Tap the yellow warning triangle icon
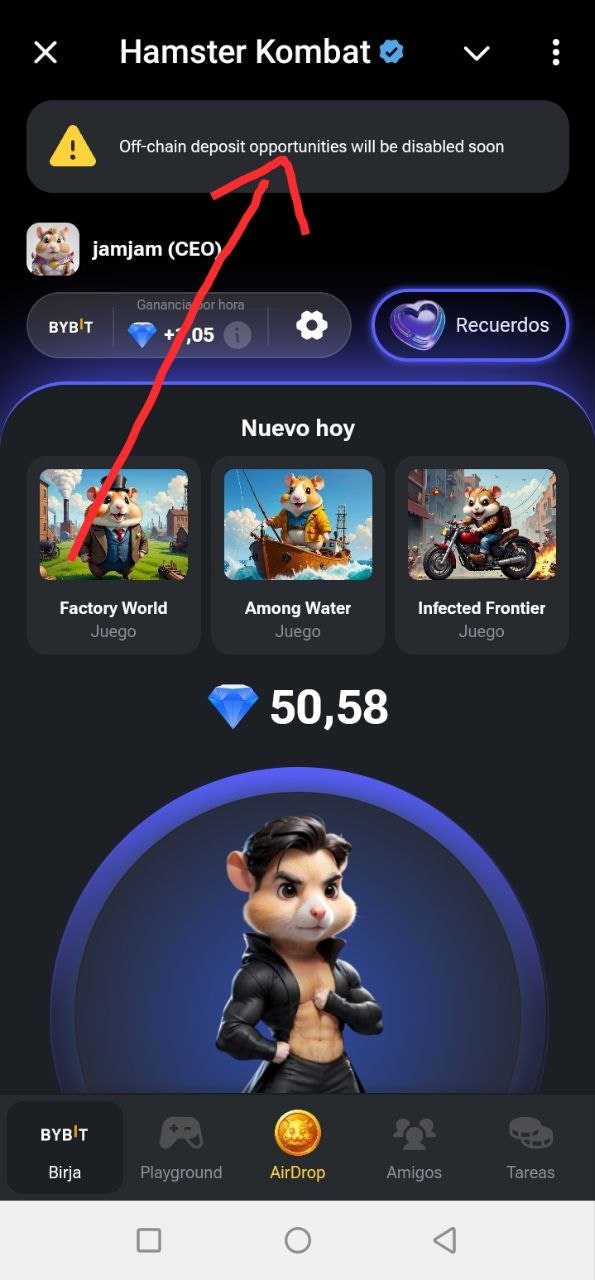The image size is (595, 1280). coord(72,147)
